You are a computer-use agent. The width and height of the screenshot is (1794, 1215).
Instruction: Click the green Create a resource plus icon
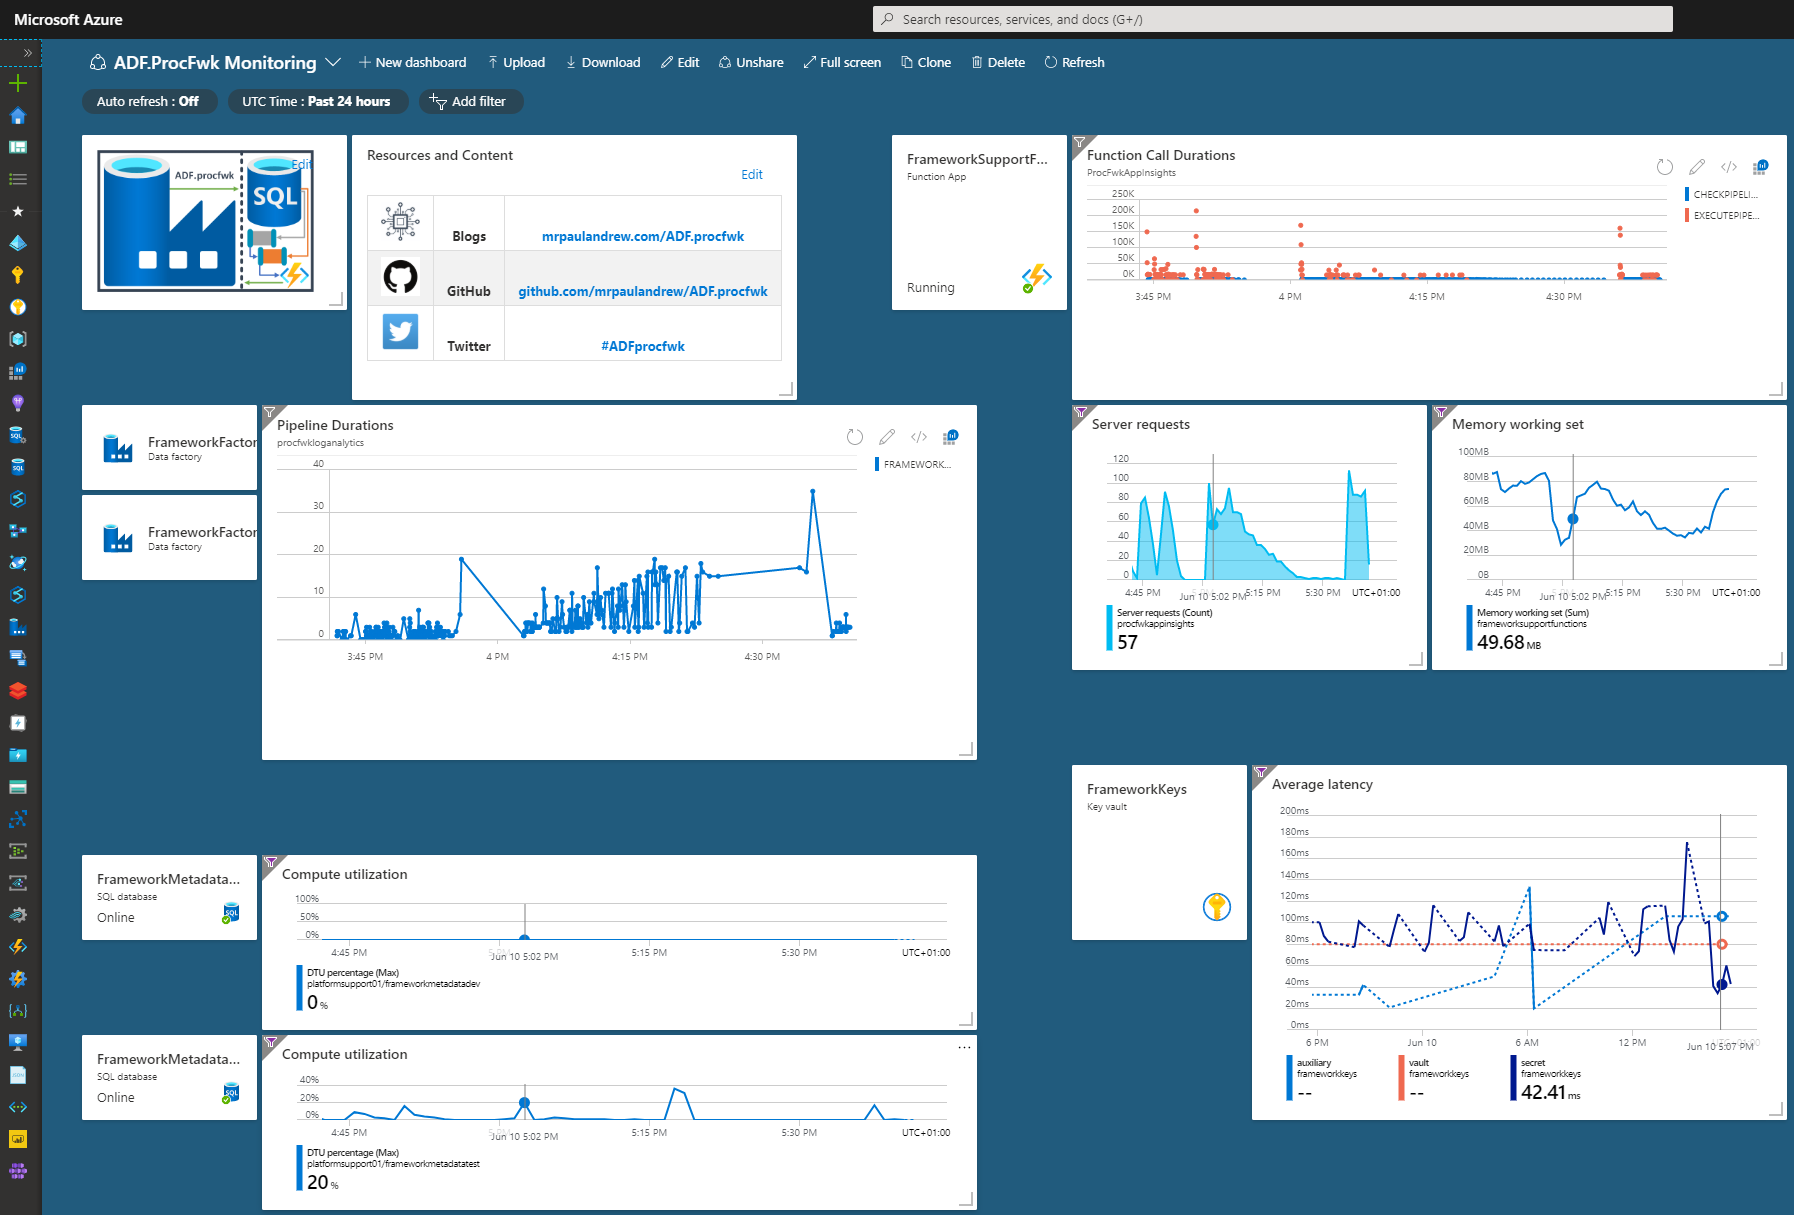pos(18,83)
